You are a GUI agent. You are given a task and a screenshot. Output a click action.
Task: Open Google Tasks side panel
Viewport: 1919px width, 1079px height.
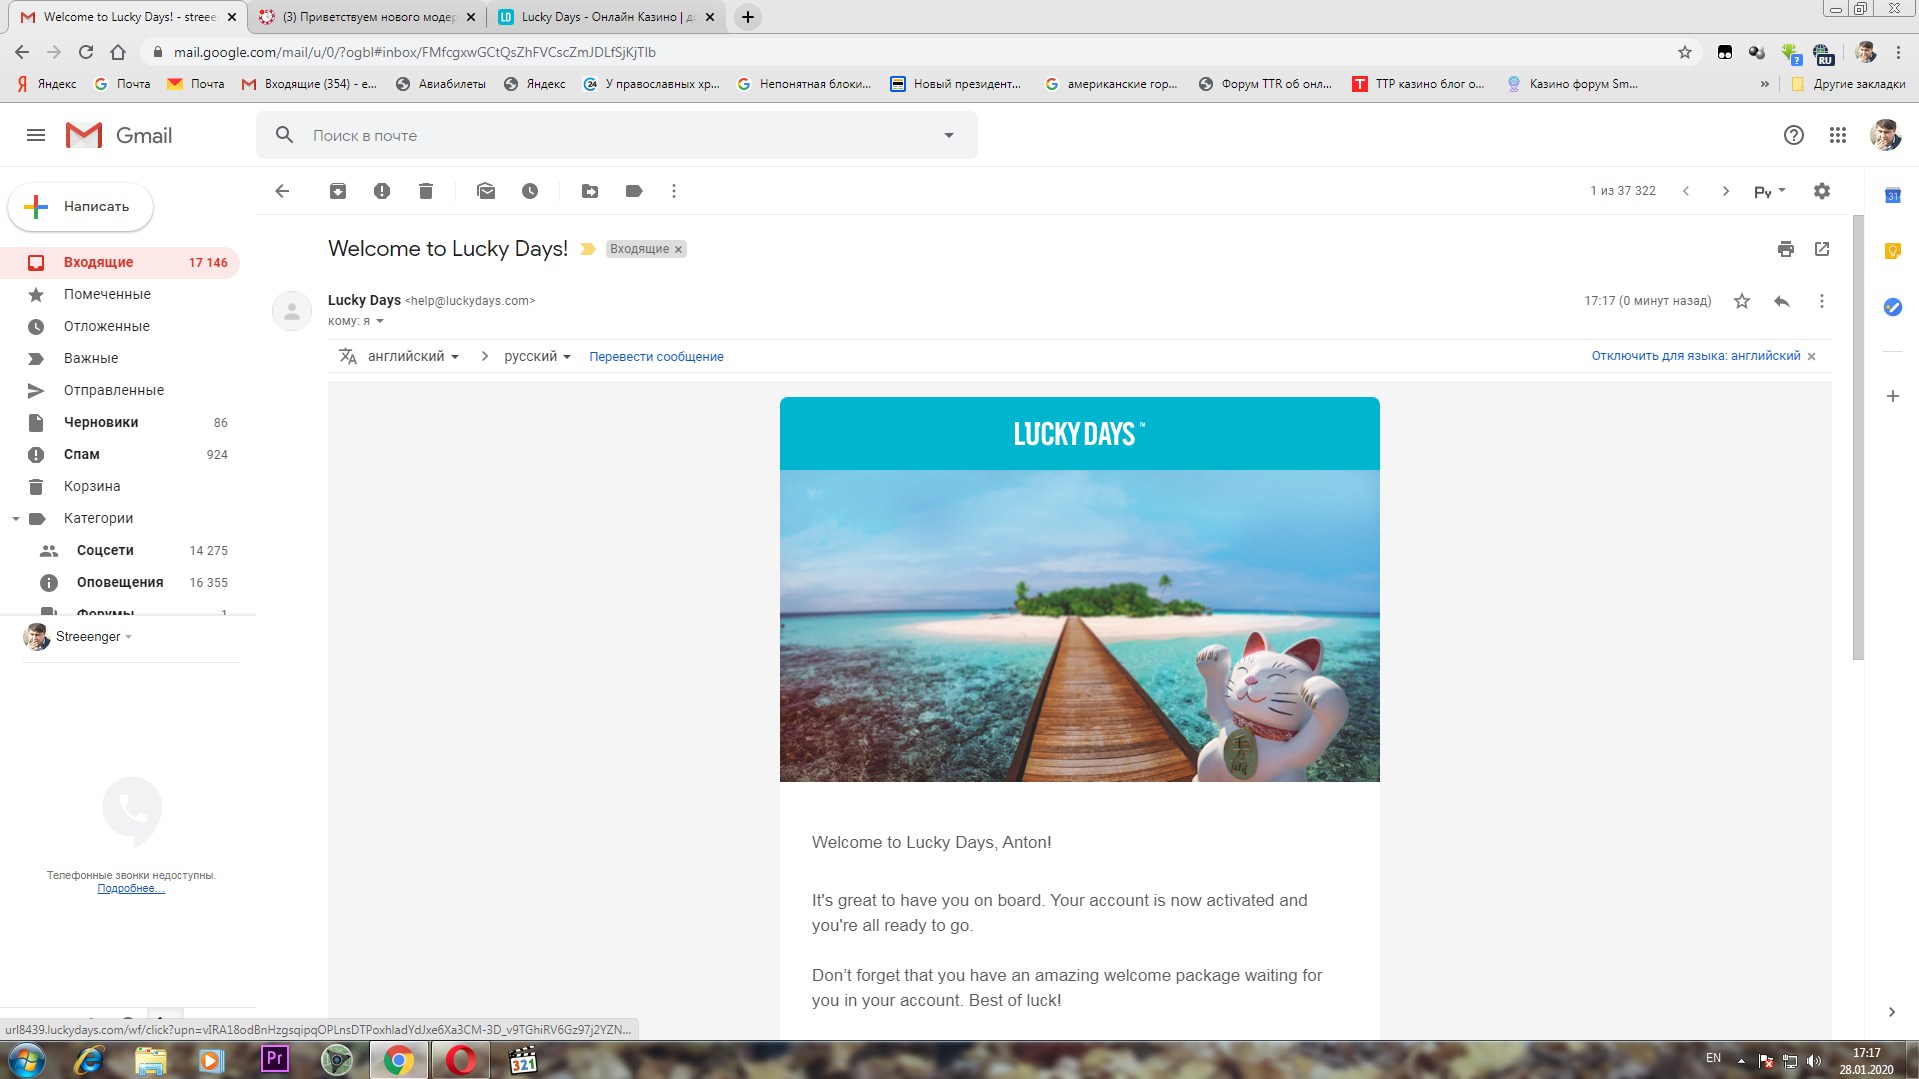click(x=1893, y=307)
